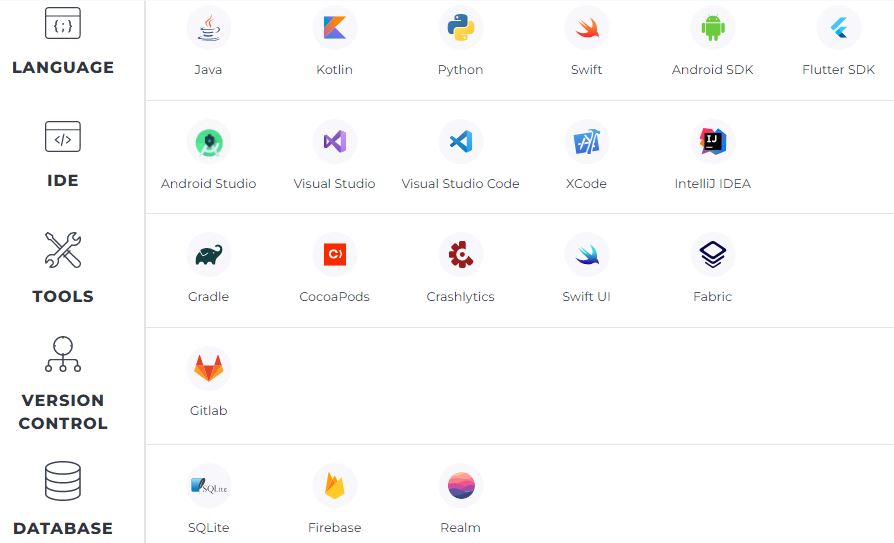This screenshot has height=543, width=894.
Task: Click the "XCode" text label
Action: [586, 184]
